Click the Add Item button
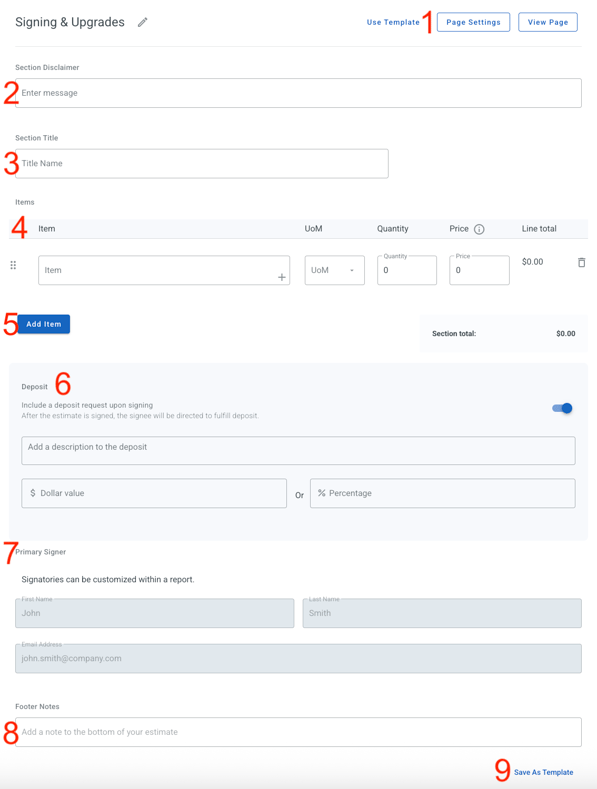The image size is (597, 789). [44, 324]
